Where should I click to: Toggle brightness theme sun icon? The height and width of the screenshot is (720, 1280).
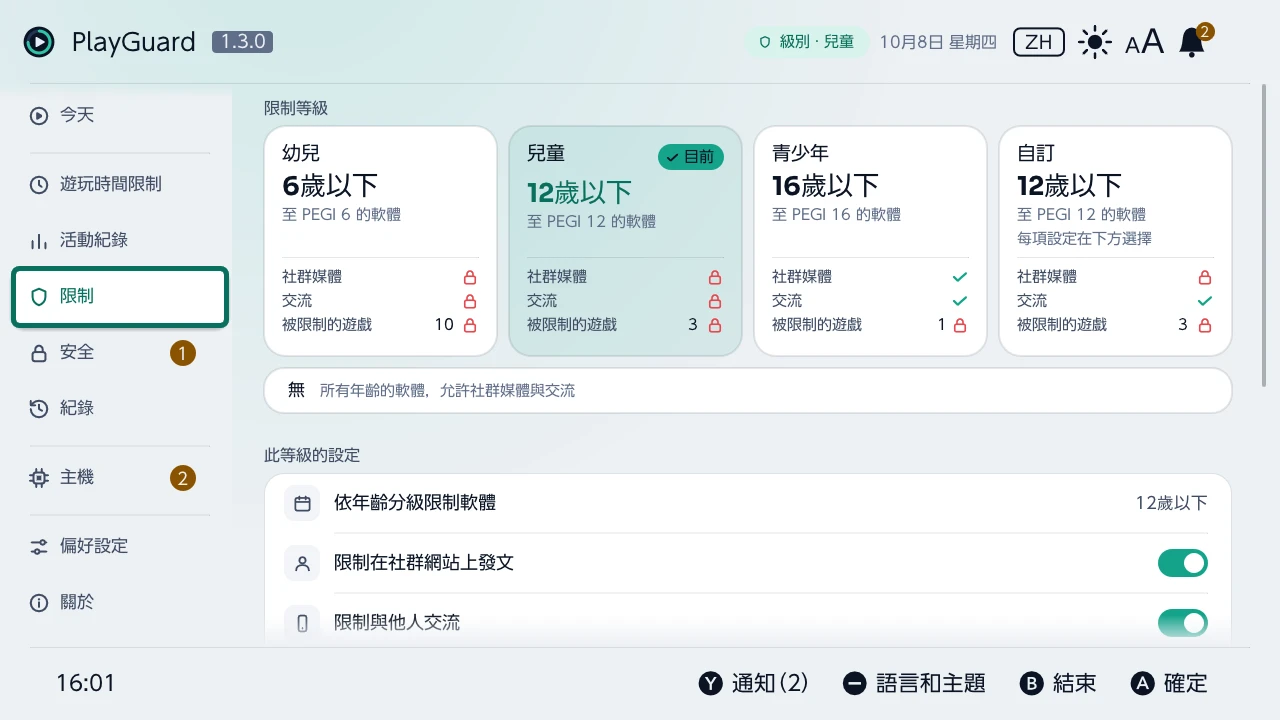click(1095, 42)
